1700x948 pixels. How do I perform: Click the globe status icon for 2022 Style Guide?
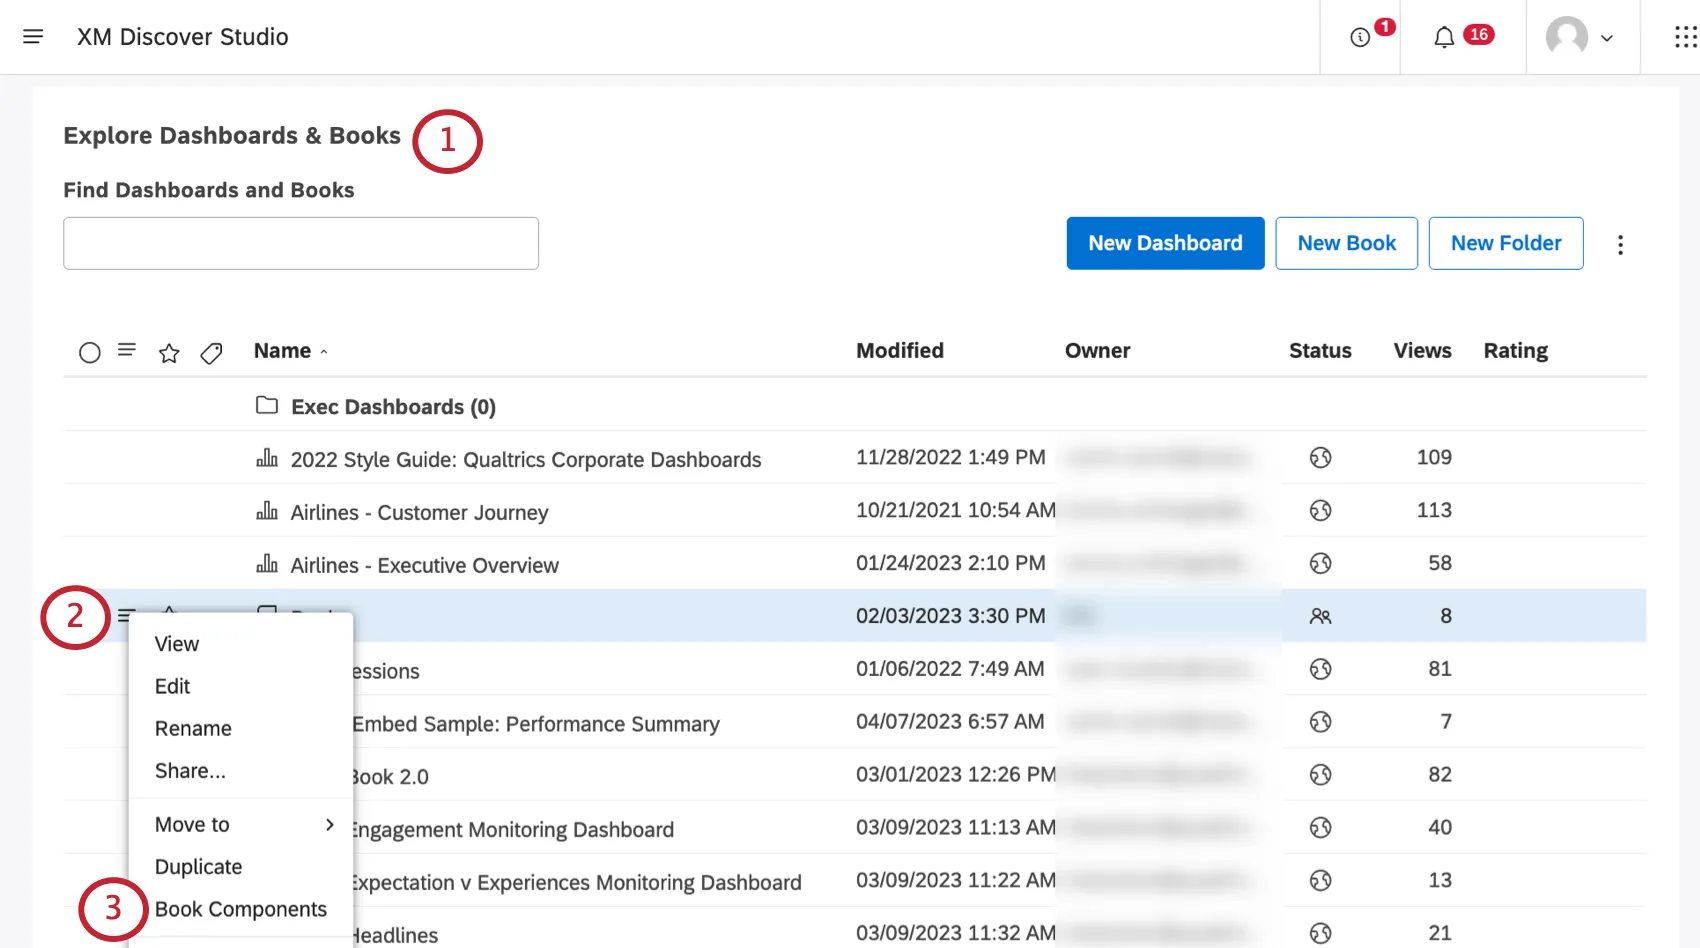click(1320, 457)
